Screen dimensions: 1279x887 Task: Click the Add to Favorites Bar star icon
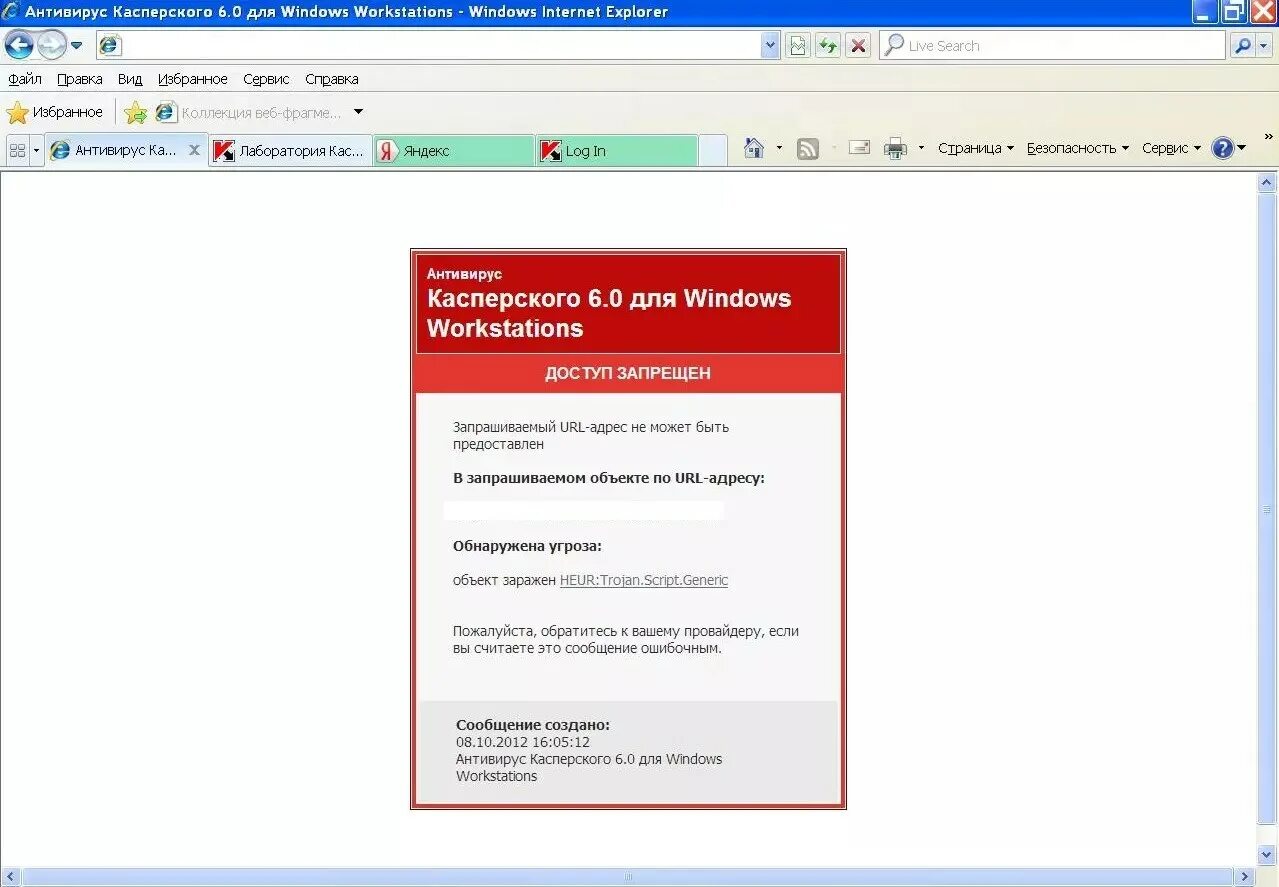136,112
